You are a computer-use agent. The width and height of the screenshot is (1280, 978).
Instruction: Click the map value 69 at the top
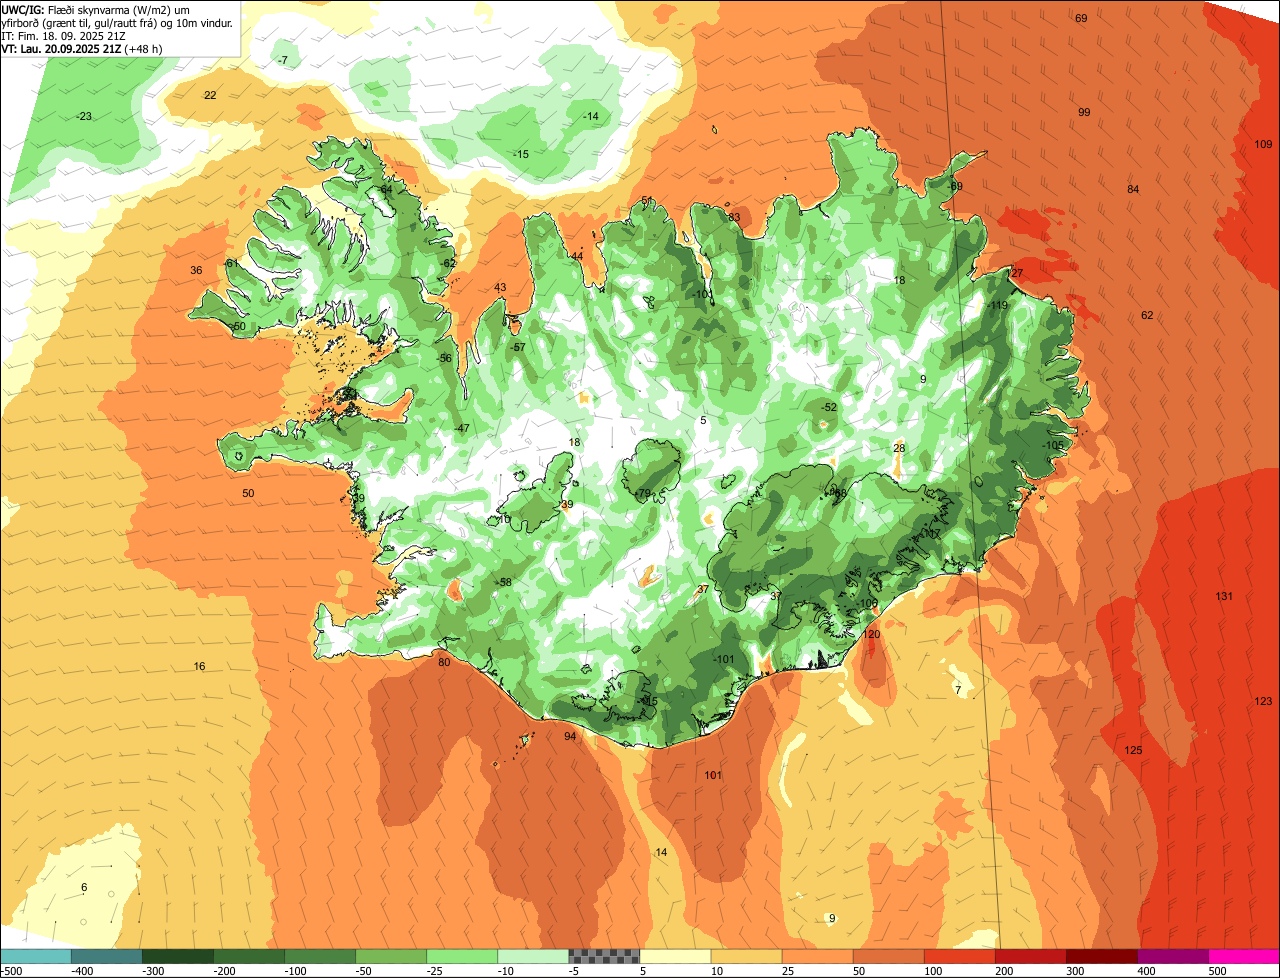coord(1081,18)
